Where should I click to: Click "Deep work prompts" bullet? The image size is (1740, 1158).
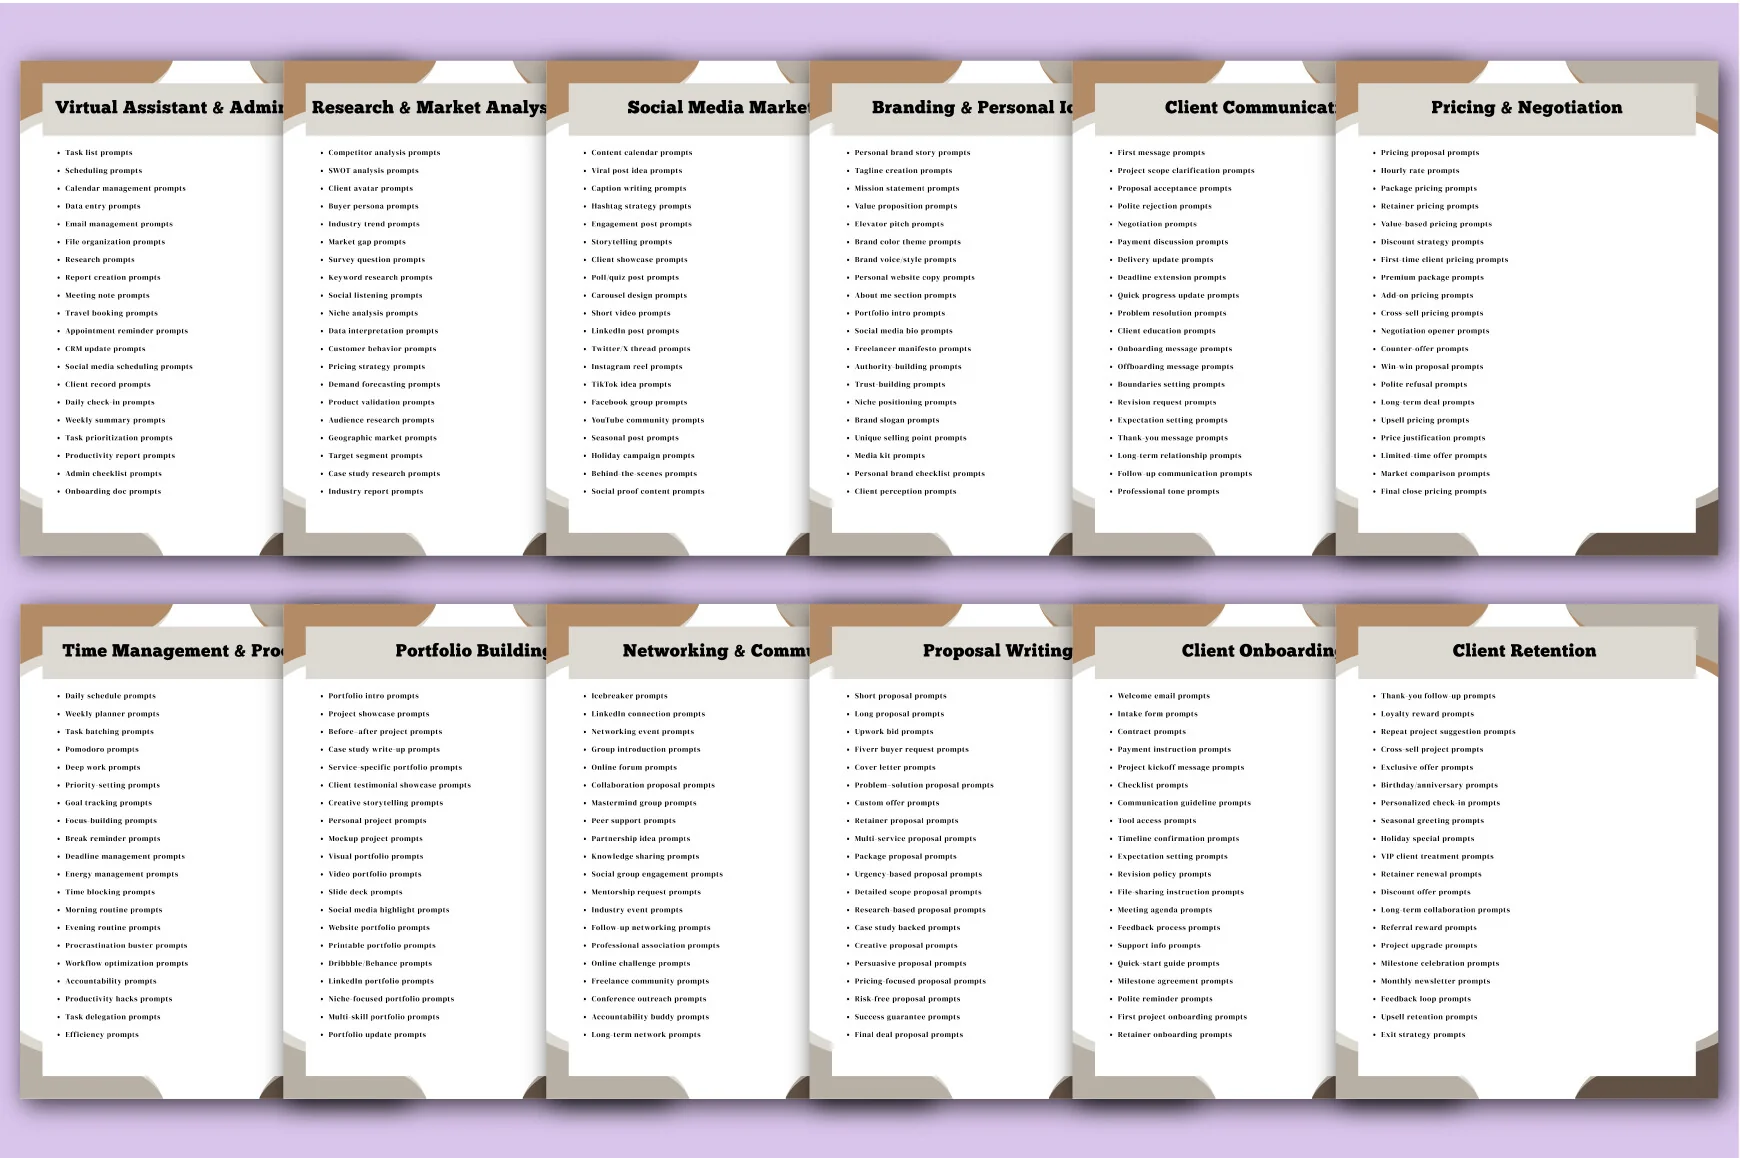pos(103,768)
